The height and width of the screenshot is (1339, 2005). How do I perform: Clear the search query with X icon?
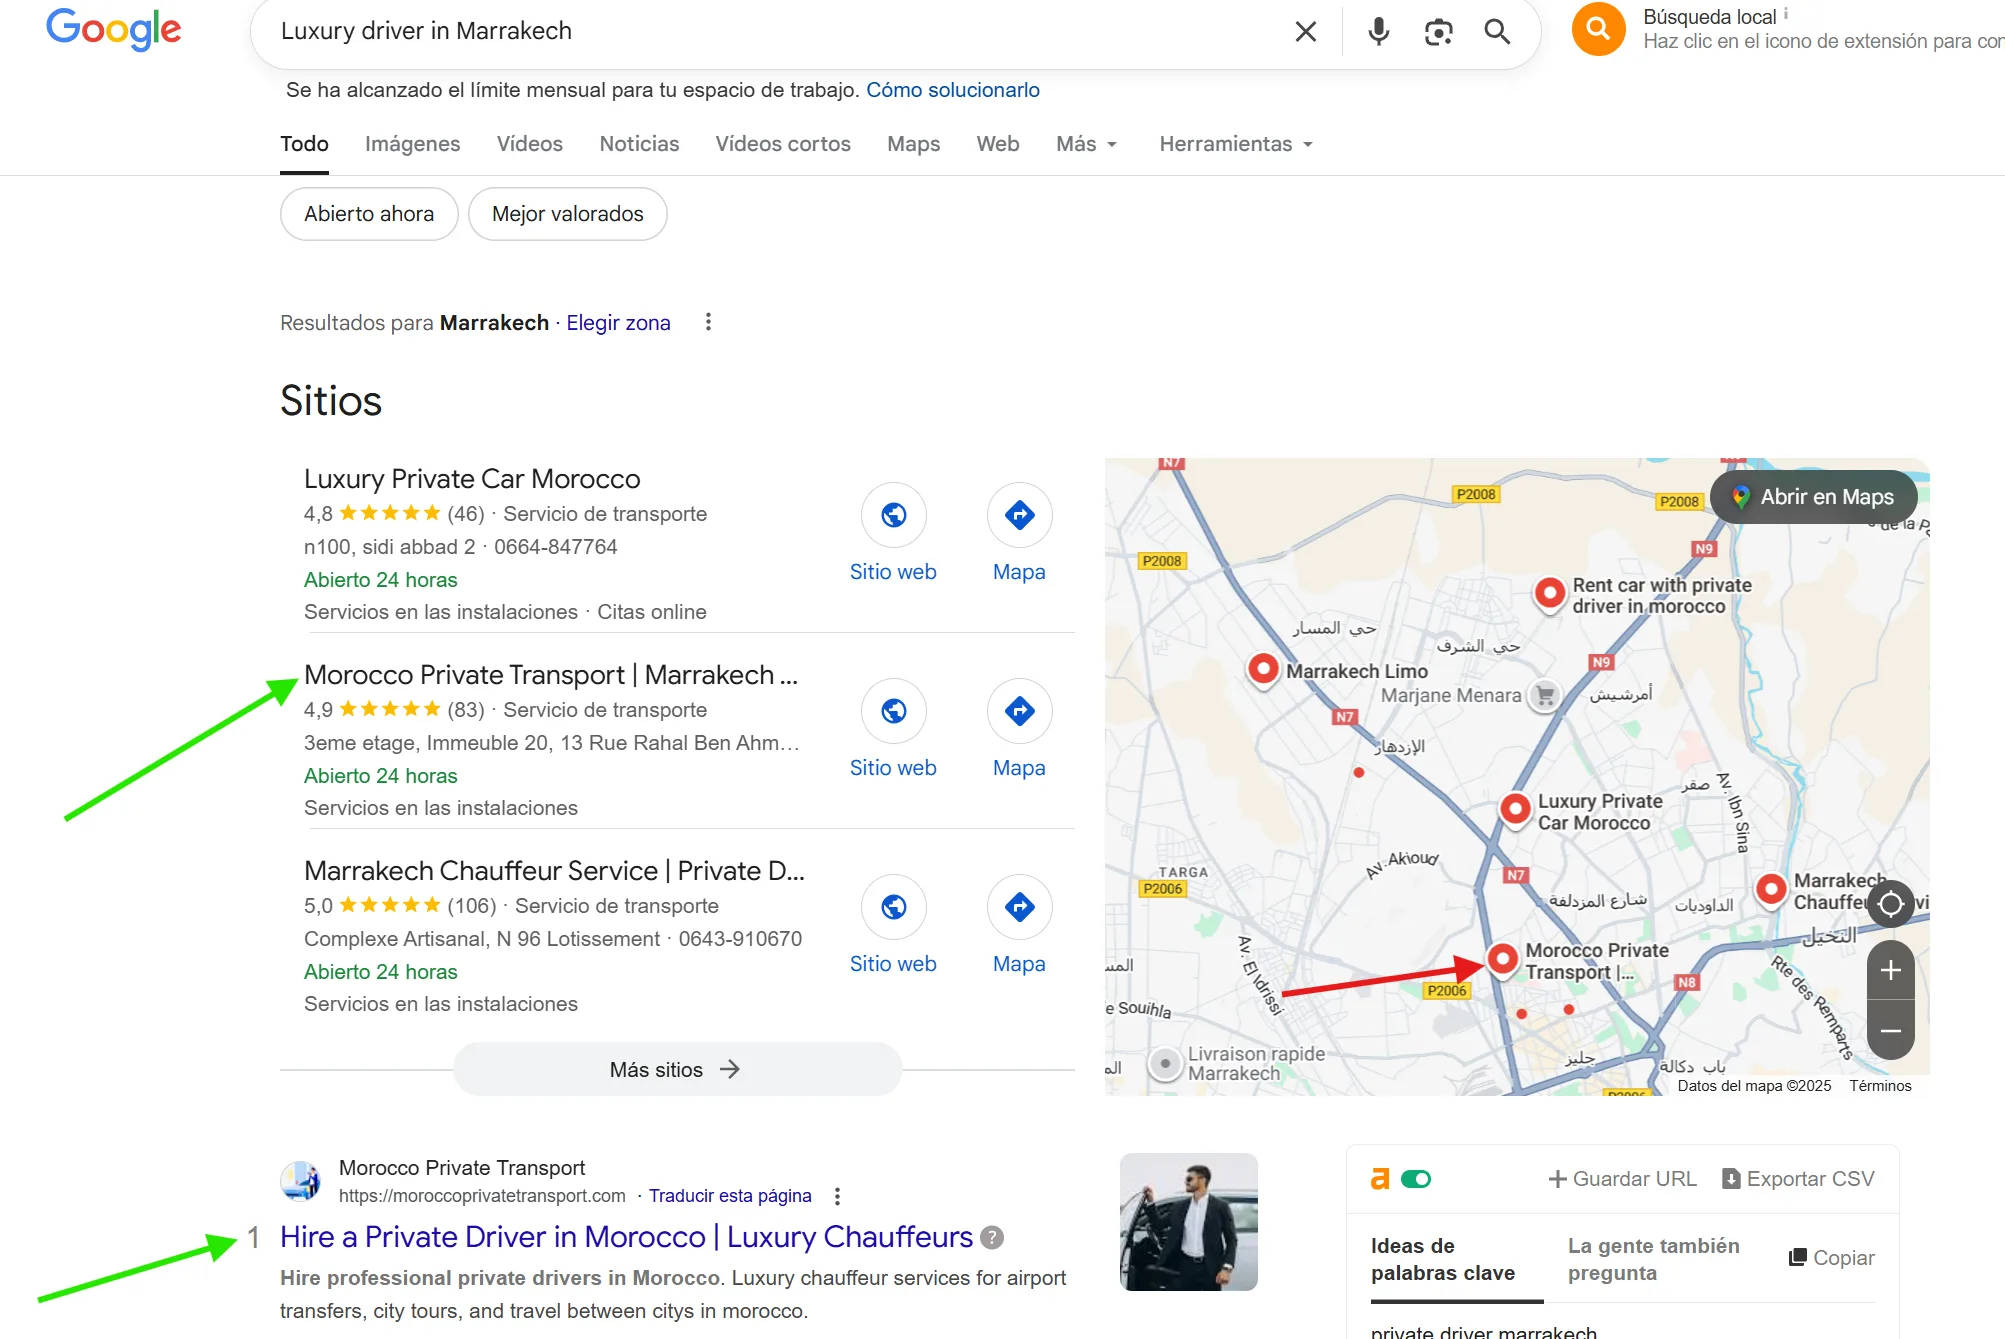coord(1305,32)
